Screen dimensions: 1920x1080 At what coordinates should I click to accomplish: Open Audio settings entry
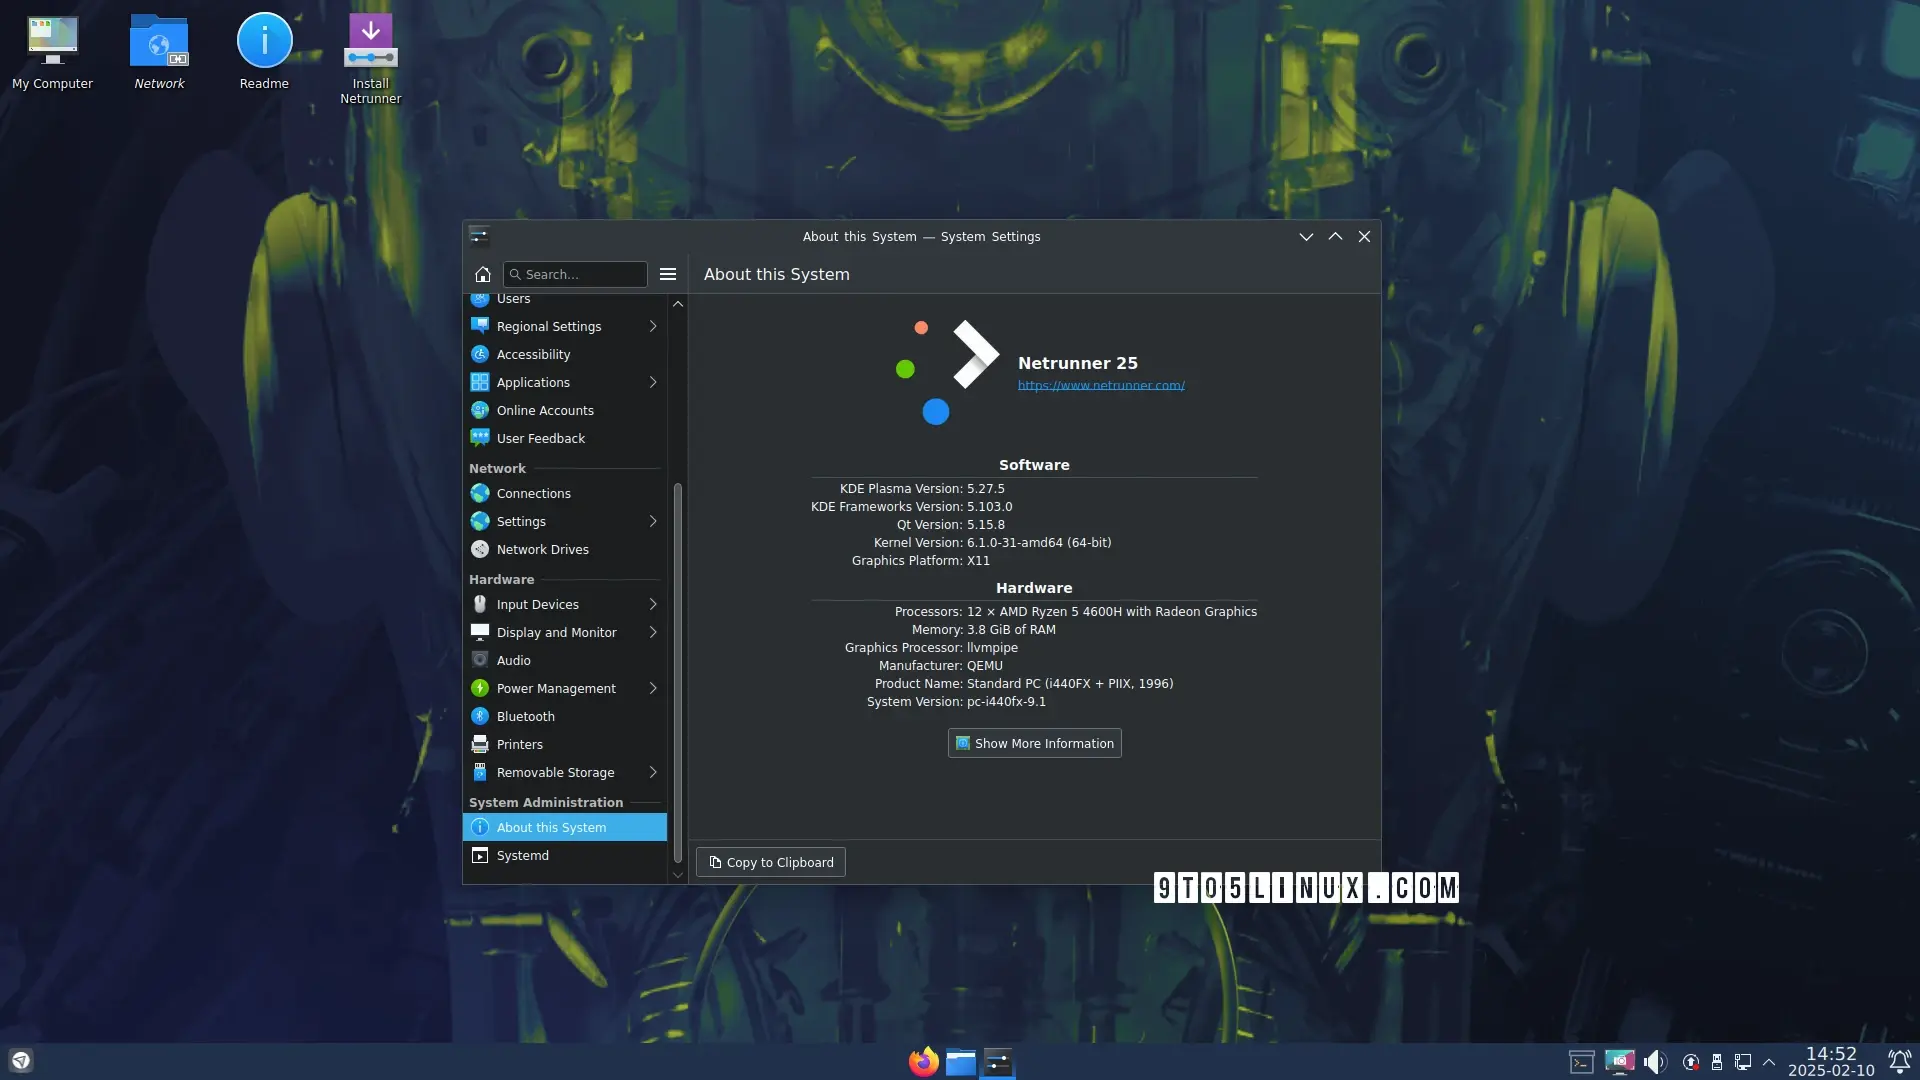click(x=513, y=661)
